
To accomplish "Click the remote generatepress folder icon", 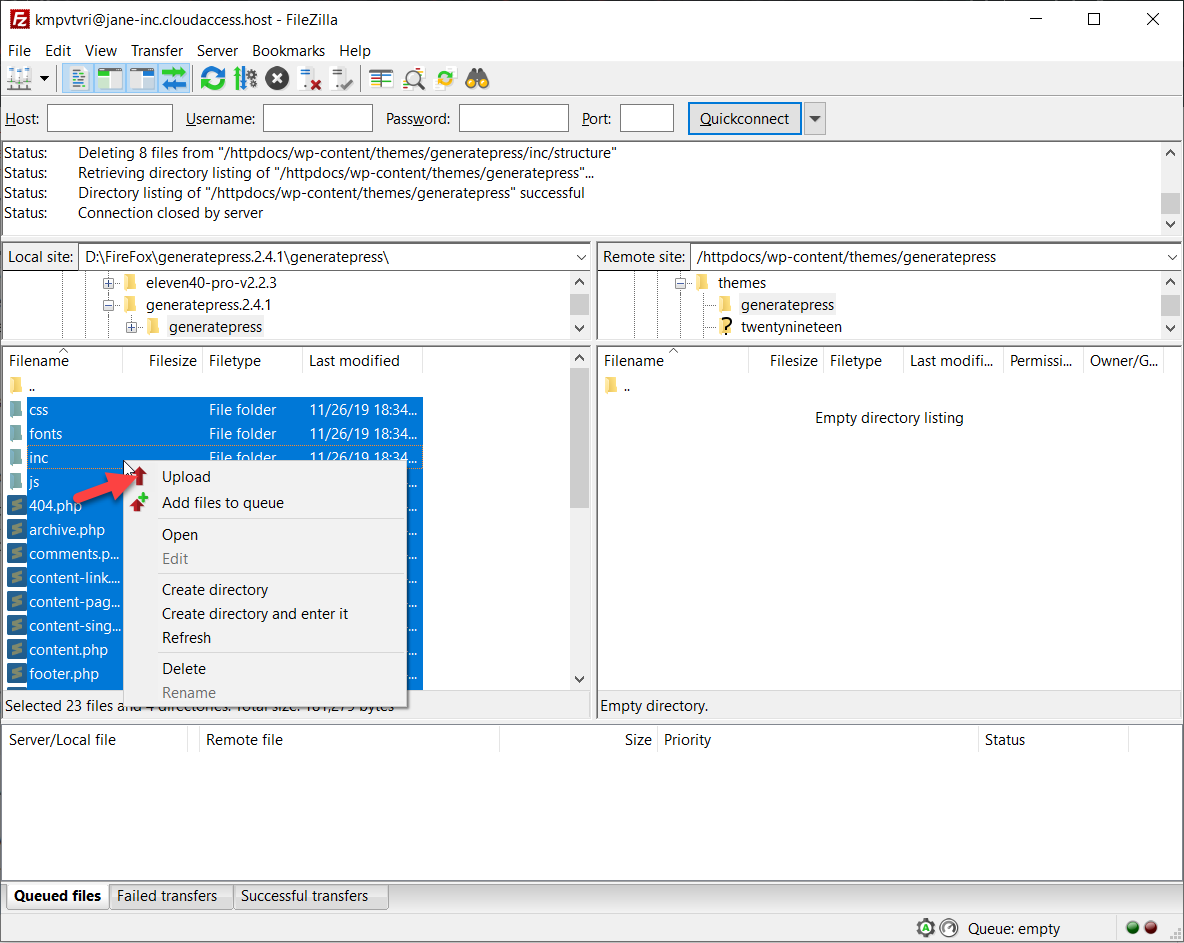I will pyautogui.click(x=726, y=304).
